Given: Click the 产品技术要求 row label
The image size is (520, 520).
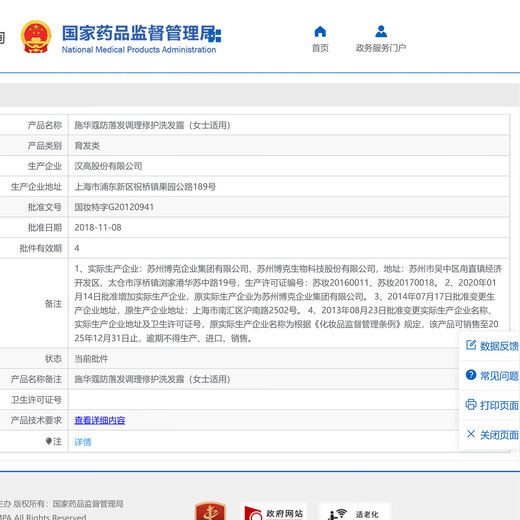Looking at the screenshot, I should (36, 420).
